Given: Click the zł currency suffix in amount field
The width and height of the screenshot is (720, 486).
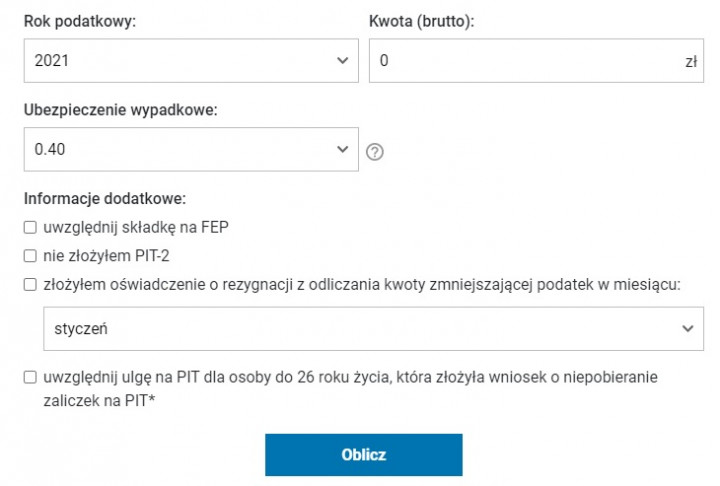Looking at the screenshot, I should point(691,61).
